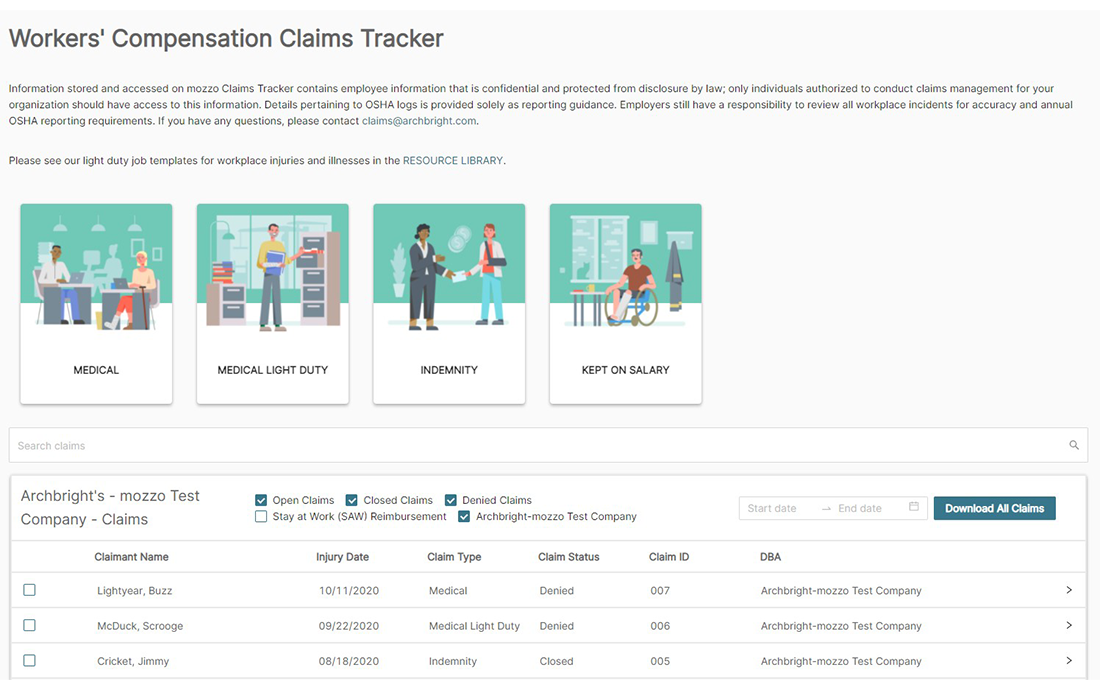Viewport: 1100px width, 690px height.
Task: Uncheck Archbright-mozzo Test Company filter
Action: coord(464,517)
